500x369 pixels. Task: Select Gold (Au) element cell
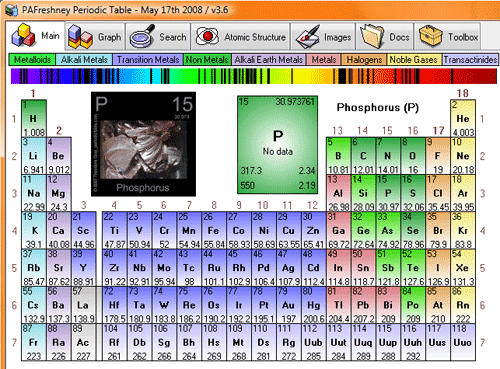pyautogui.click(x=288, y=305)
